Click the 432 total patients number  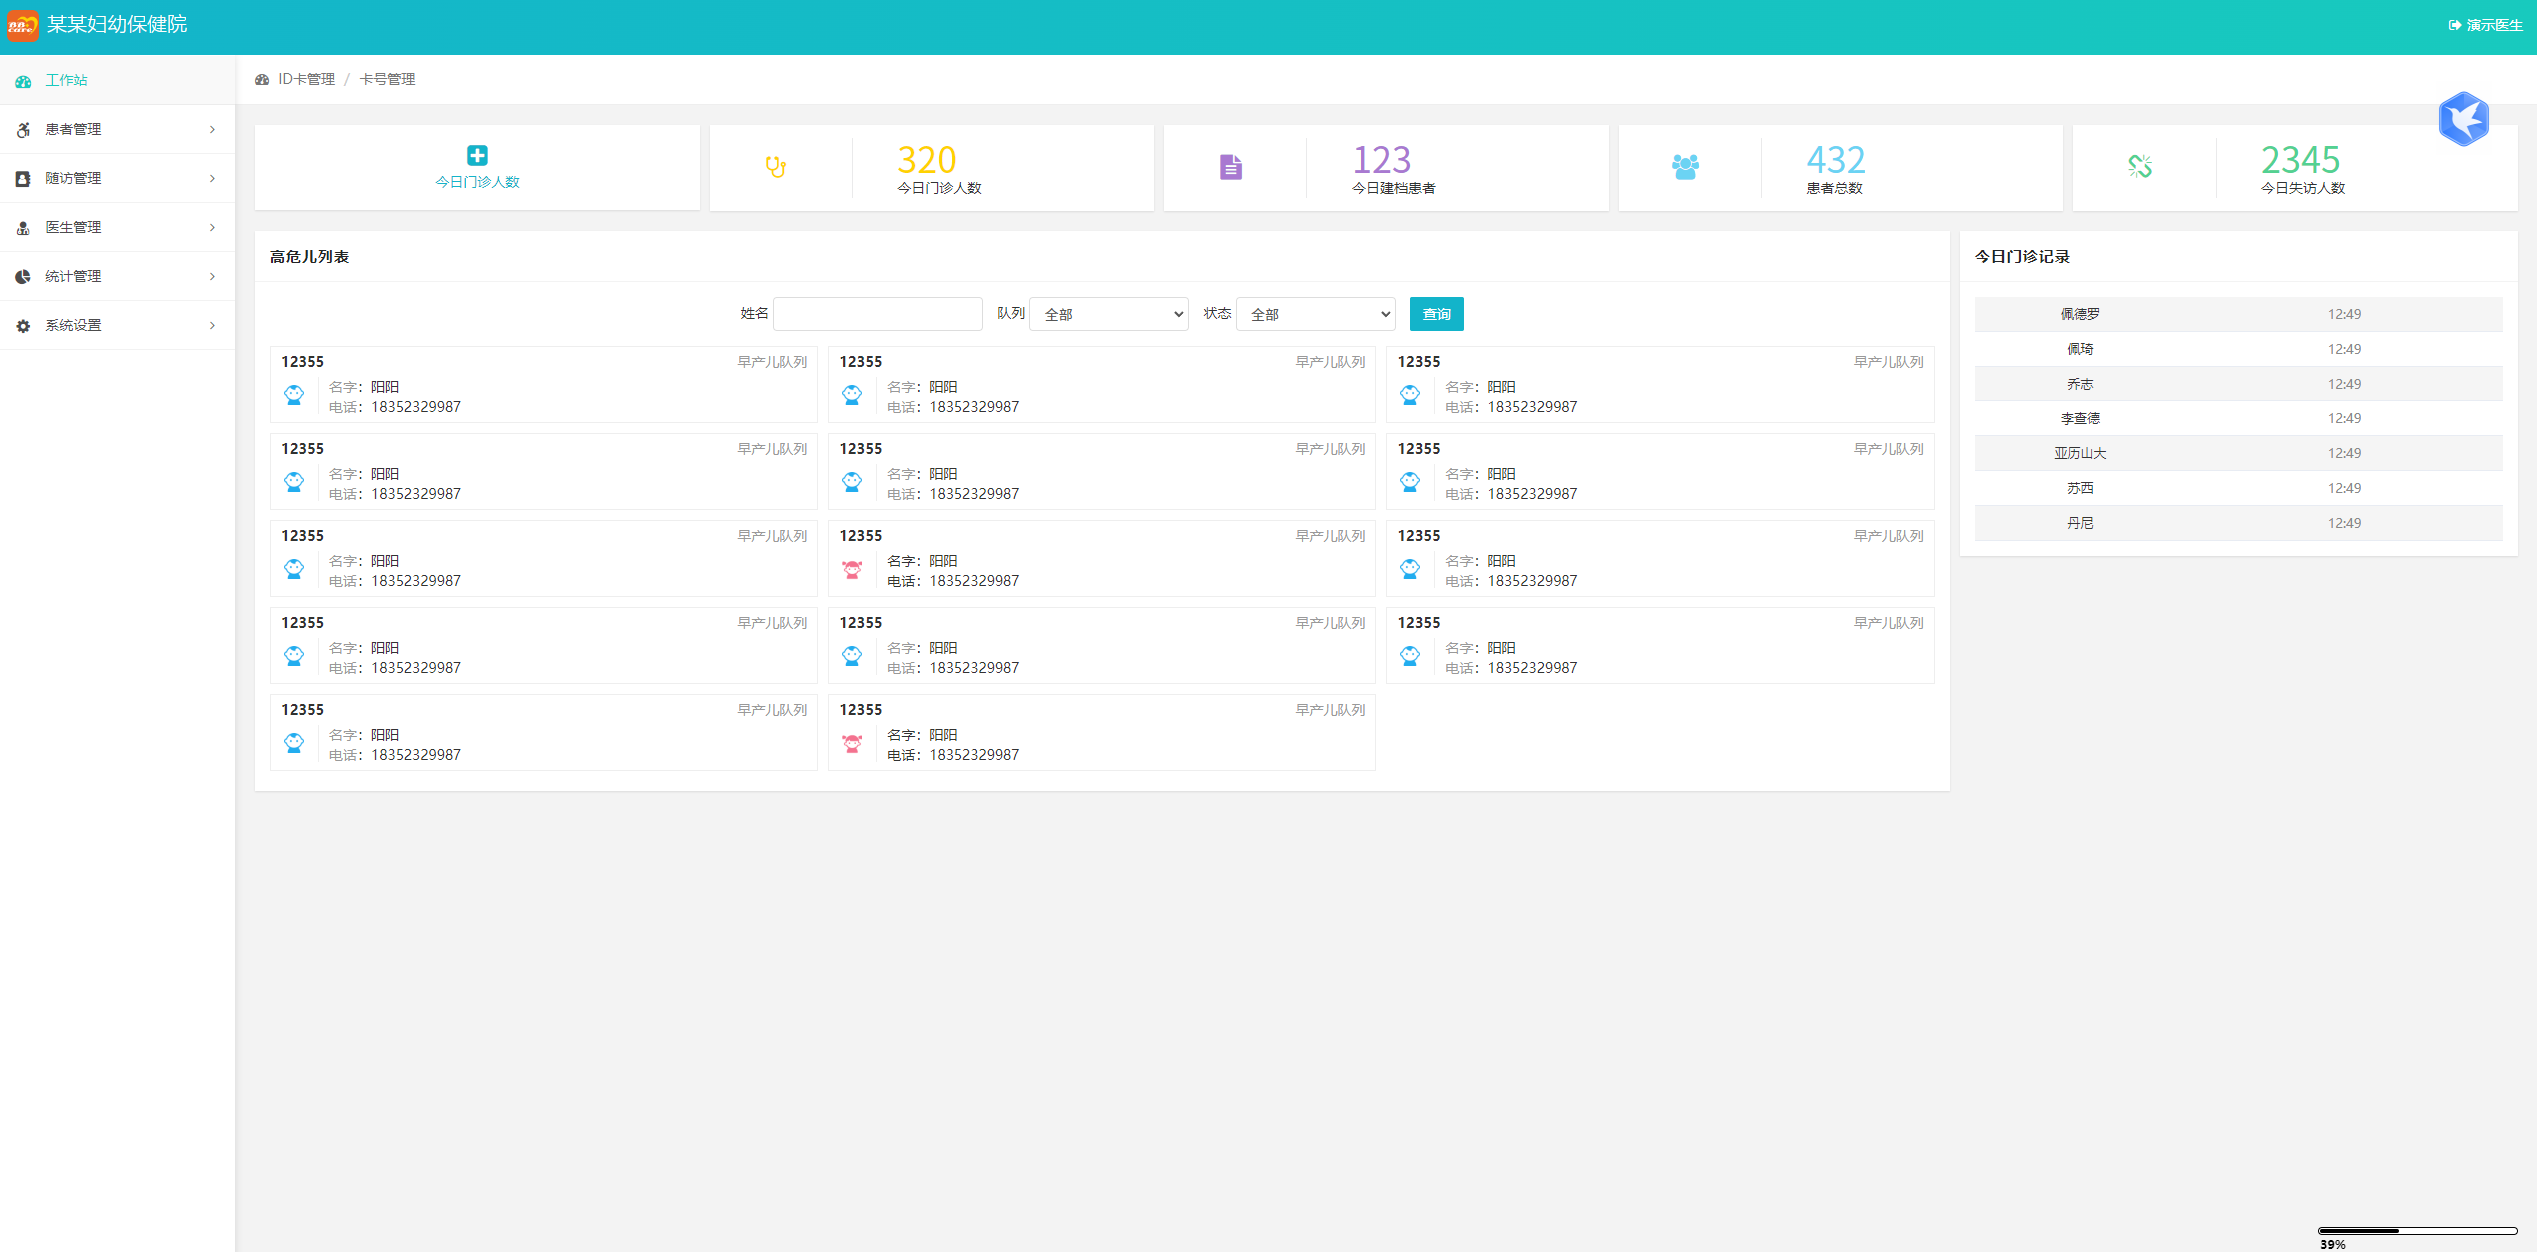tap(1836, 160)
